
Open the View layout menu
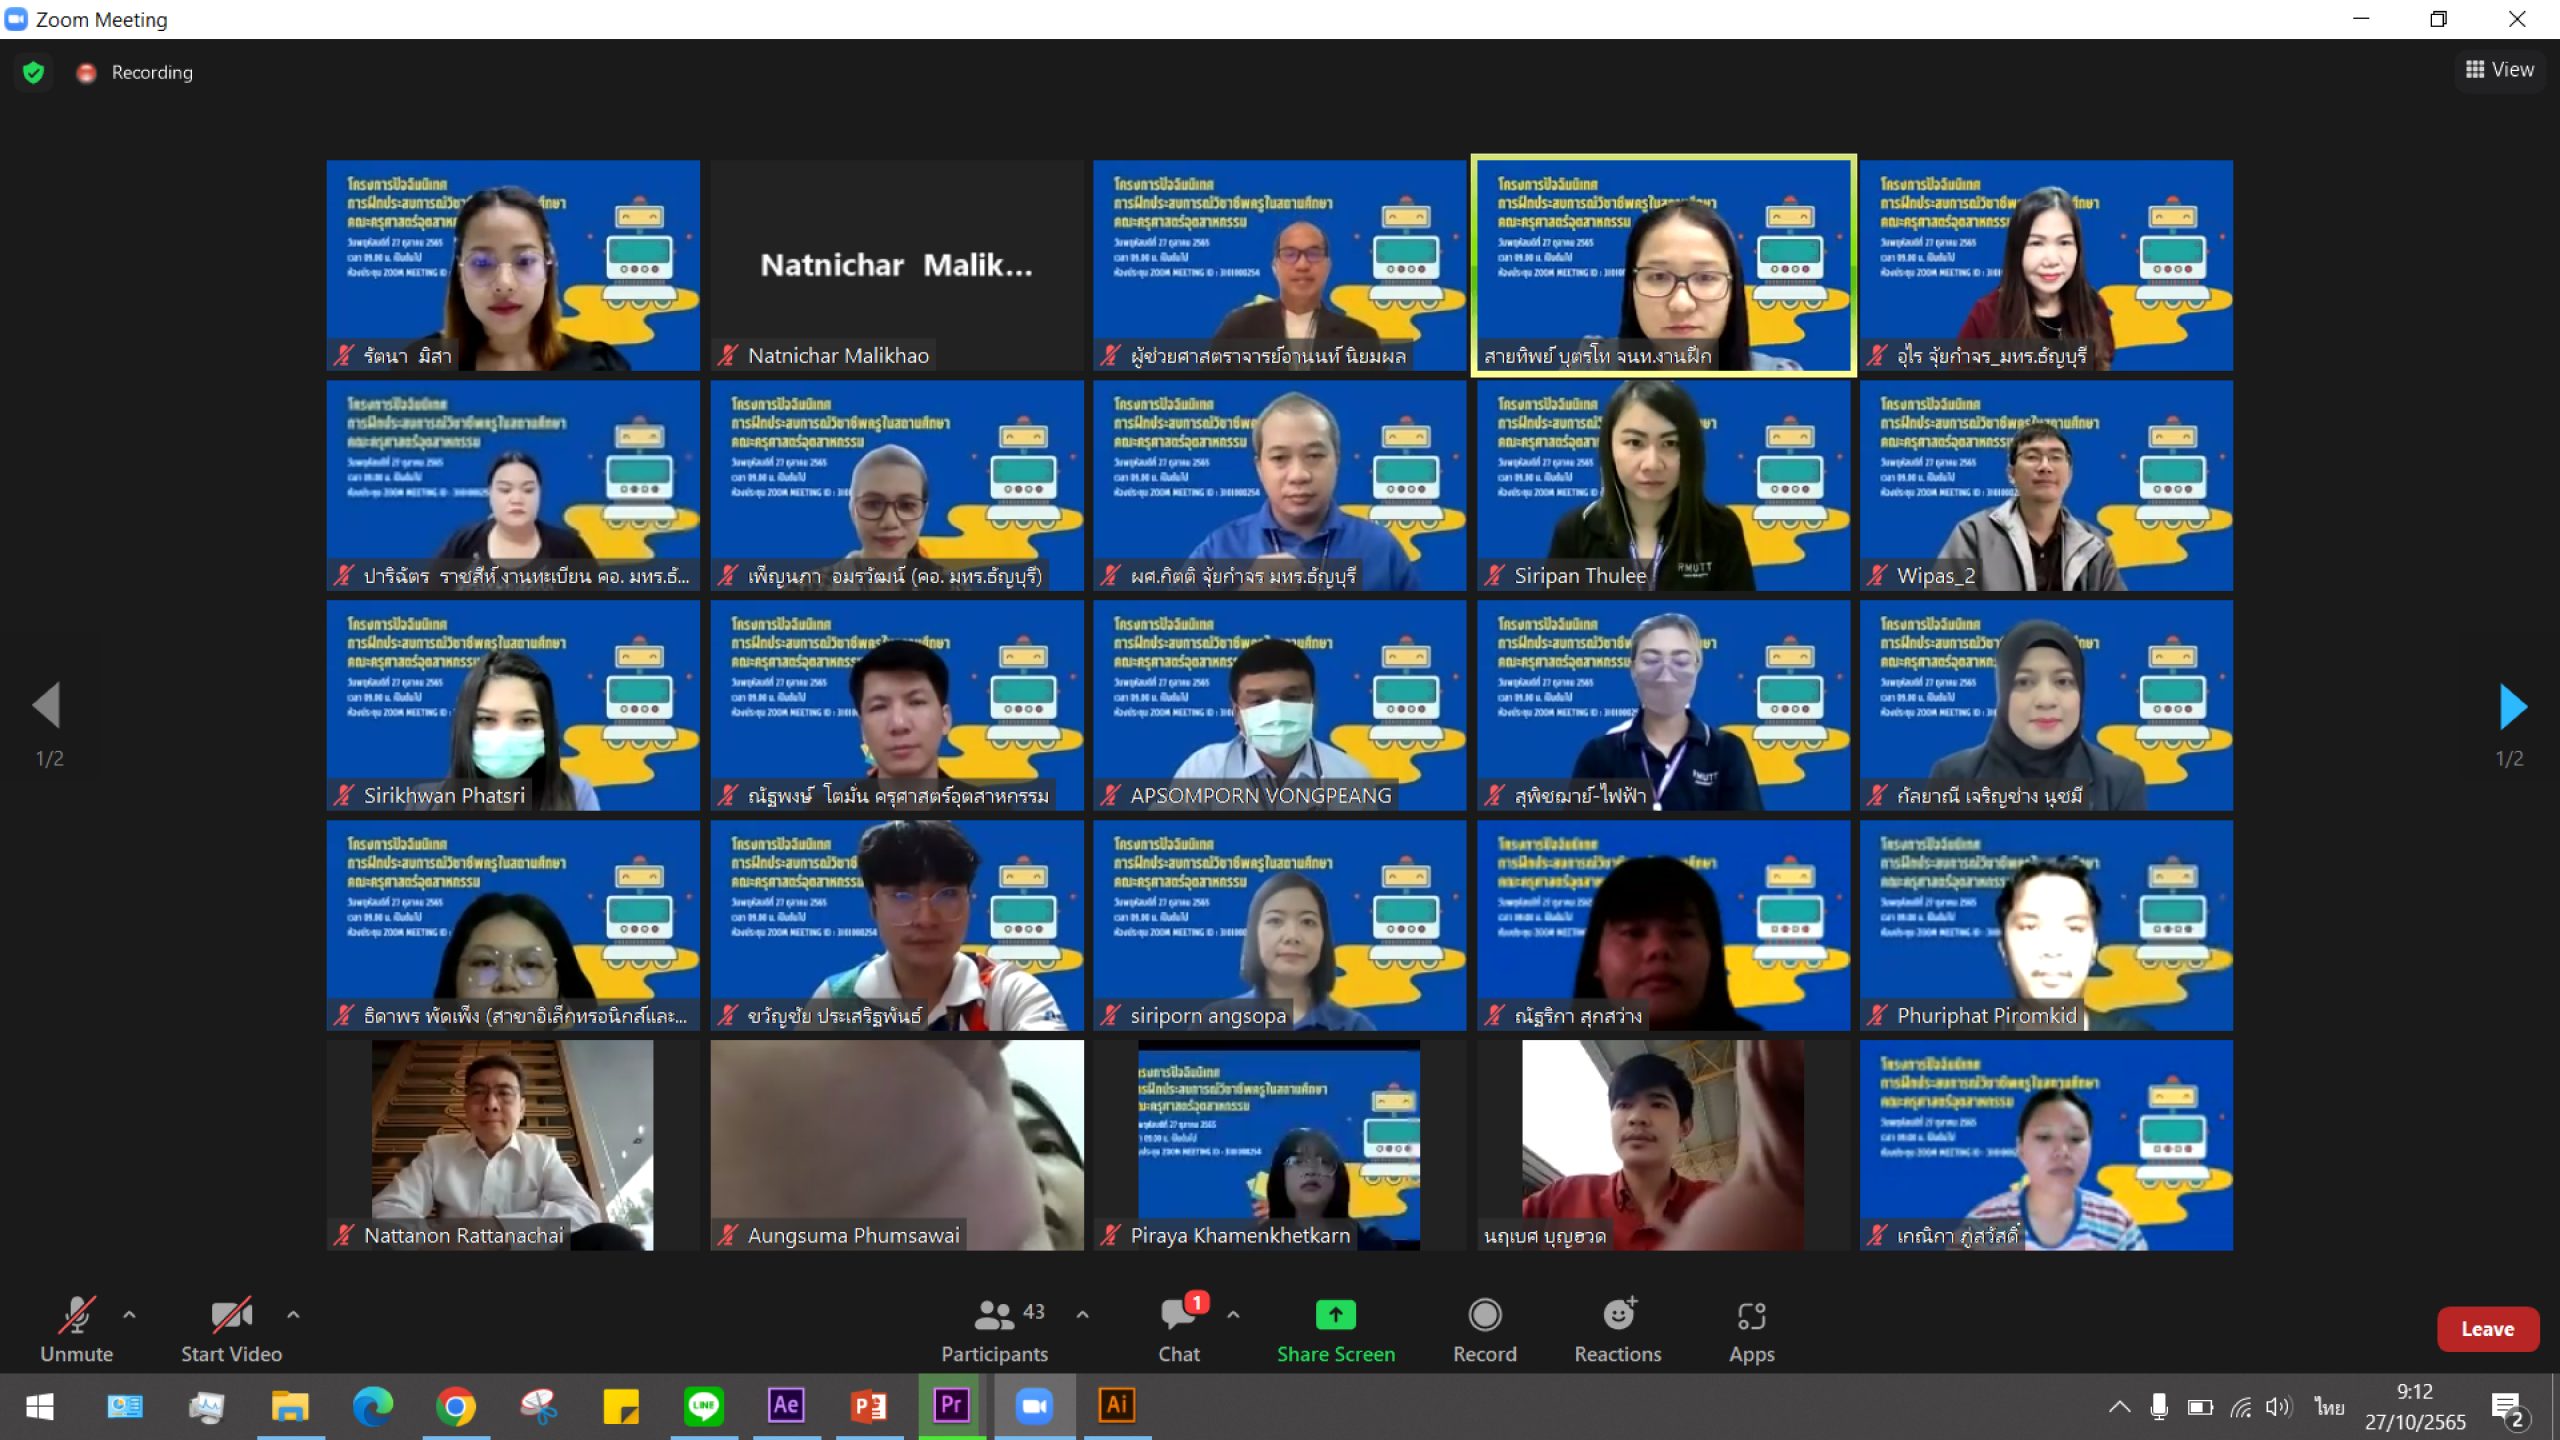[2499, 70]
